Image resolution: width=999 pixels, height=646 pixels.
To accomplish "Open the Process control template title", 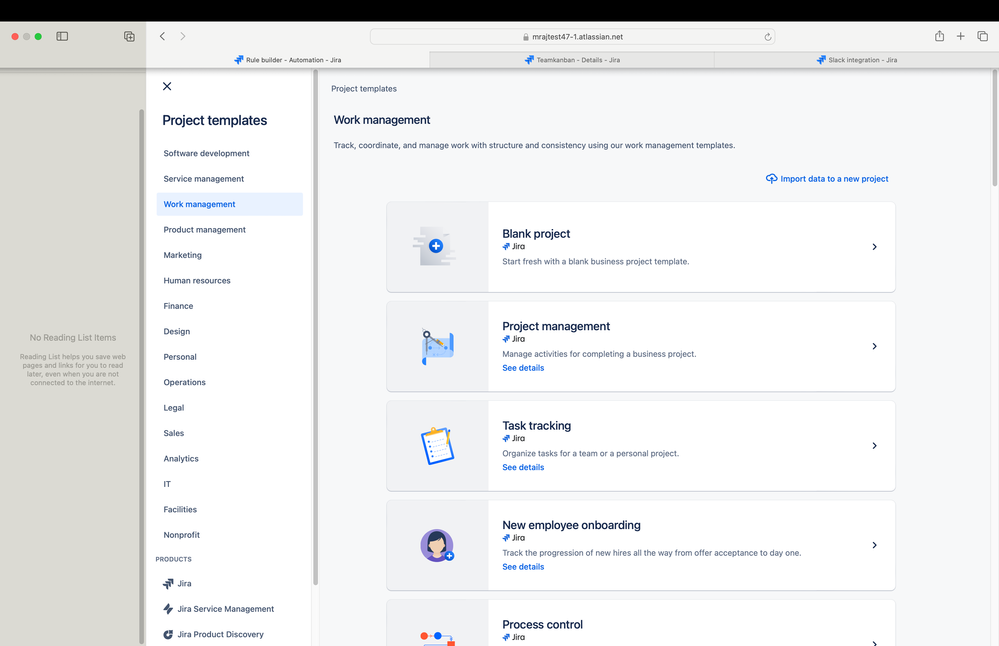I will 542,624.
